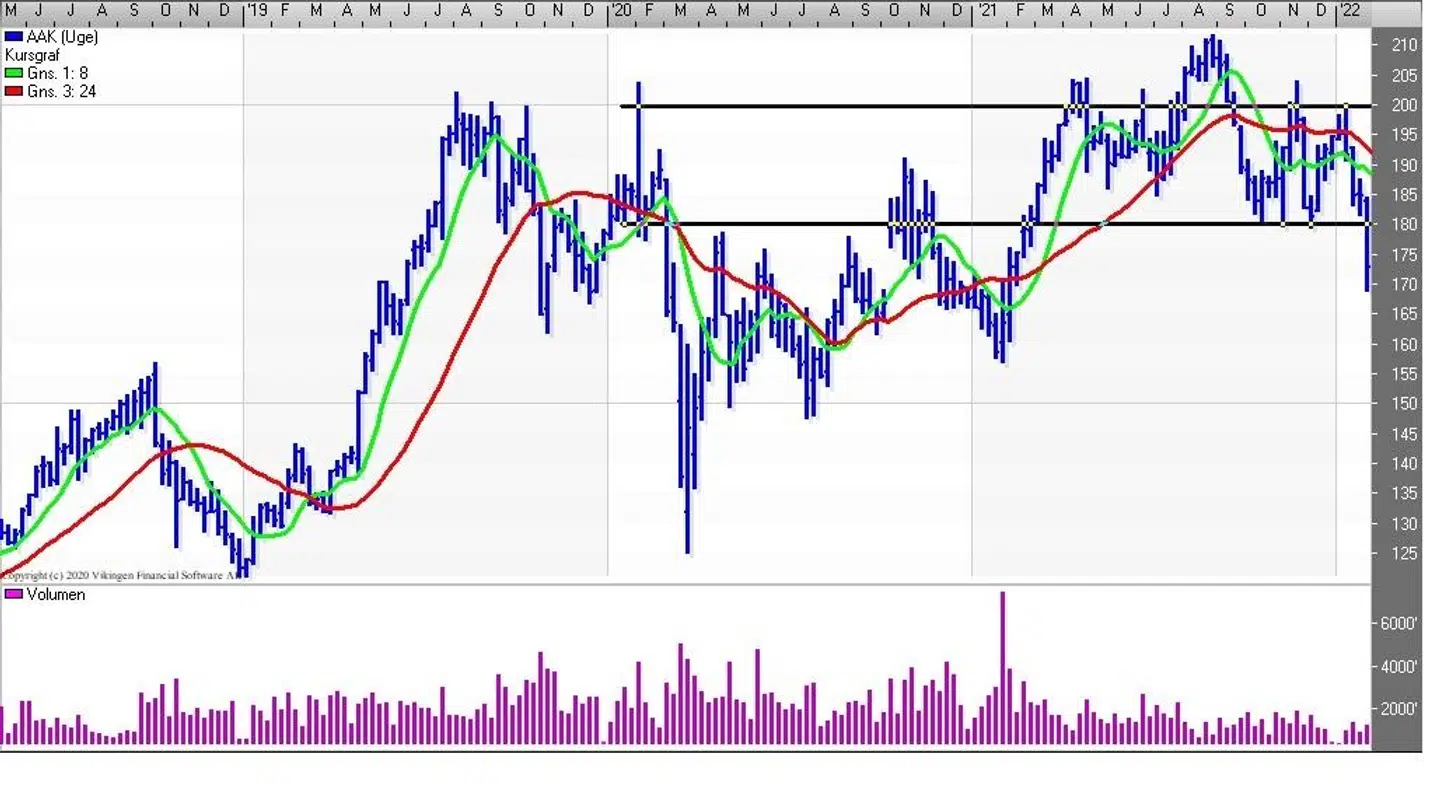Click the 210 price axis label
The width and height of the screenshot is (1440, 811).
click(x=1404, y=45)
